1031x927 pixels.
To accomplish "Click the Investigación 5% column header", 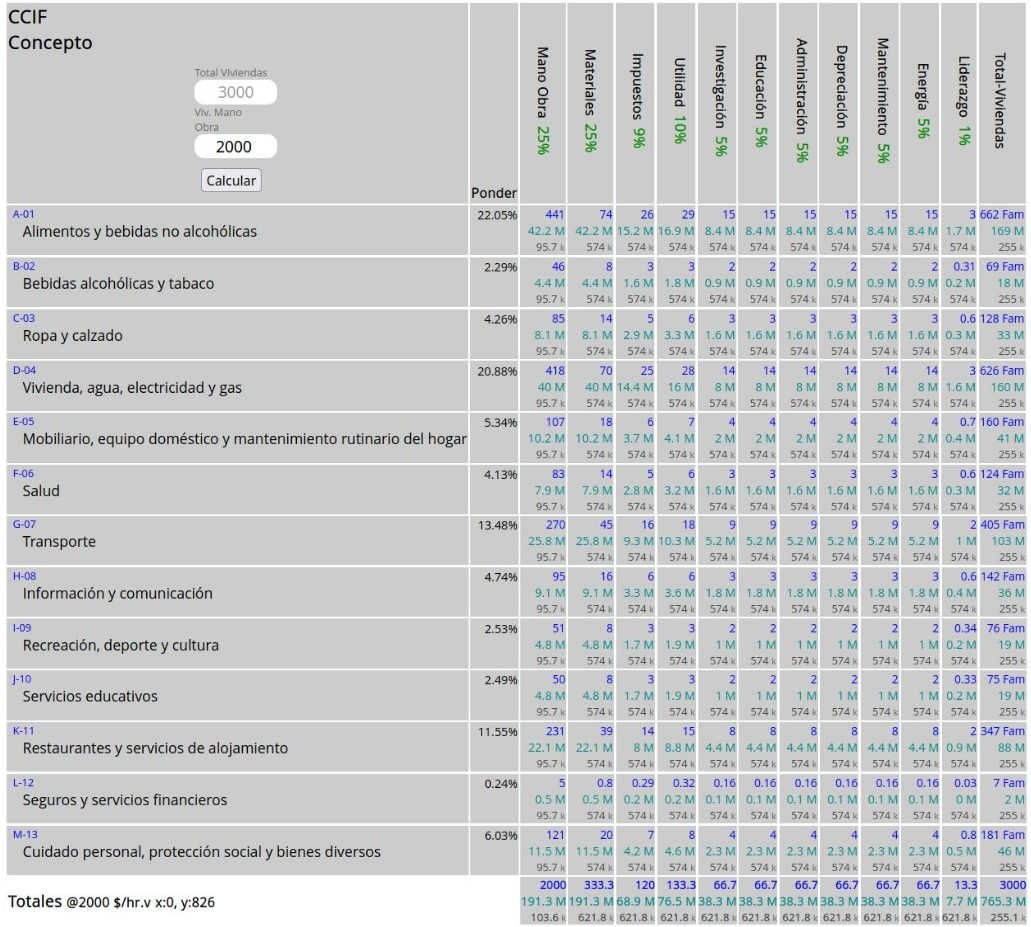I will tap(720, 100).
